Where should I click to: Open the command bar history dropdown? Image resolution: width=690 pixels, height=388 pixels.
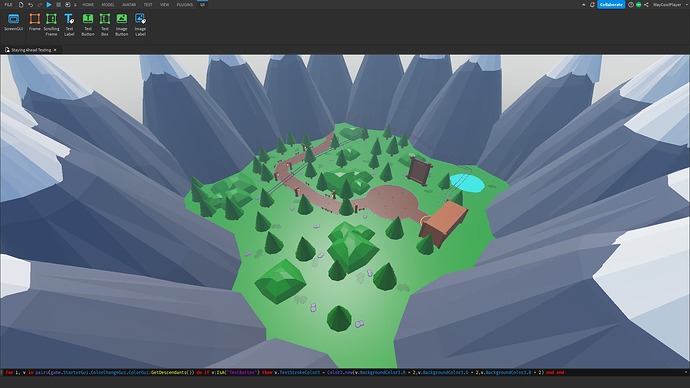coord(686,372)
